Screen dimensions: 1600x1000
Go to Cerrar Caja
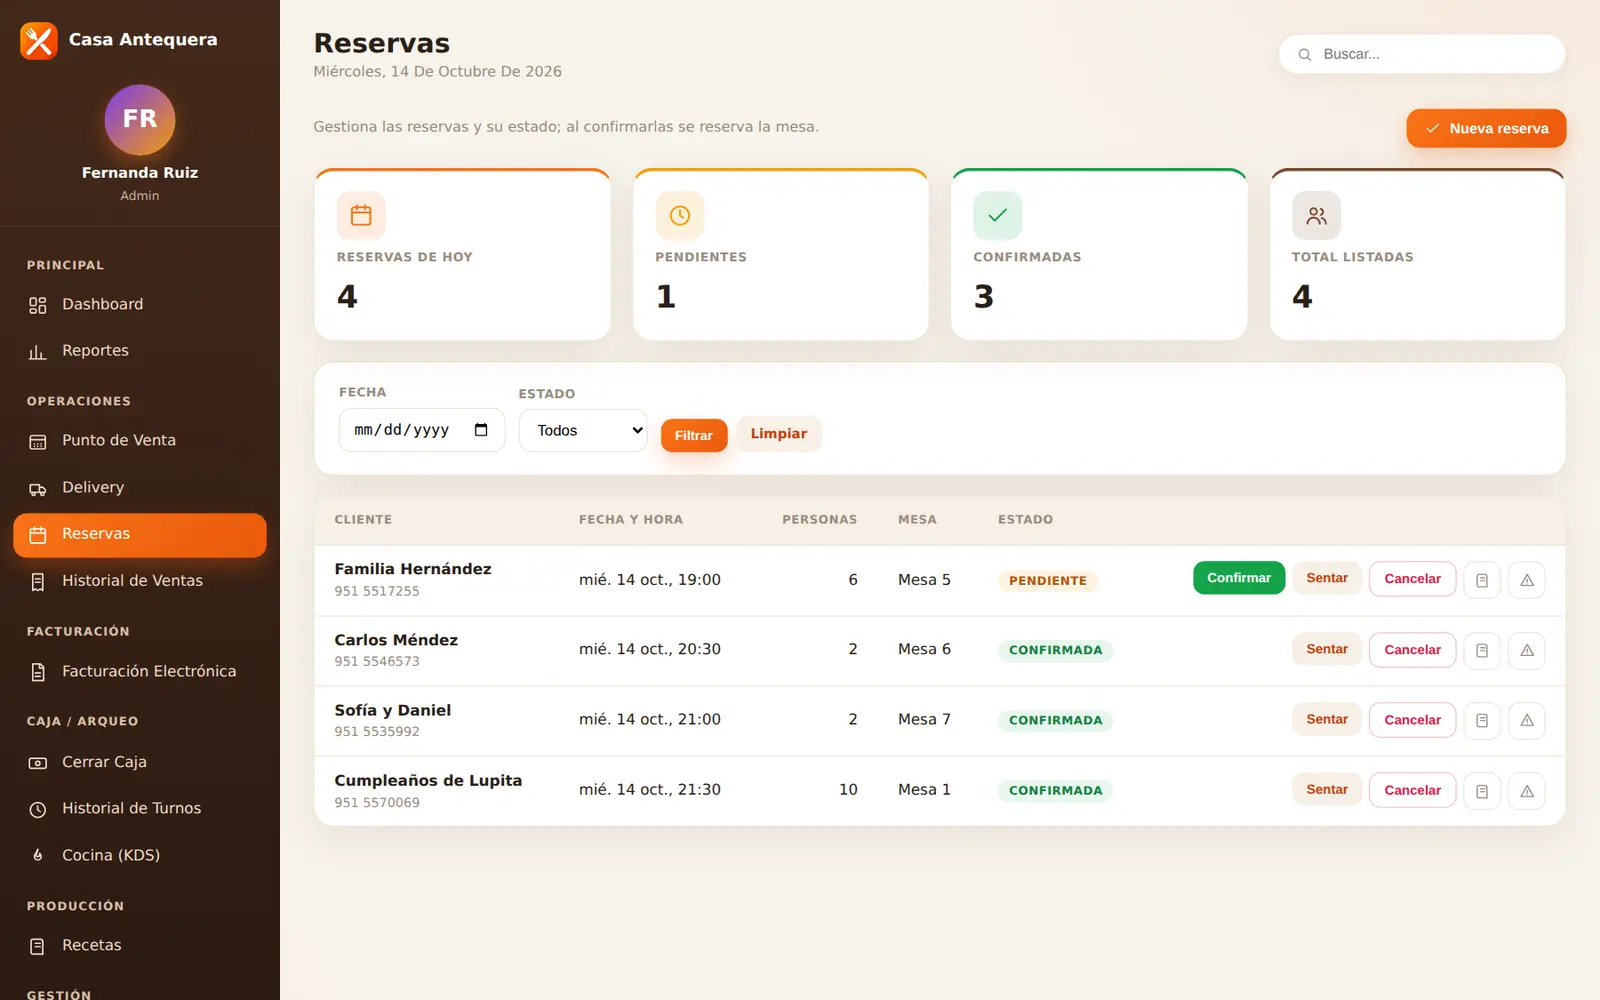coord(140,762)
